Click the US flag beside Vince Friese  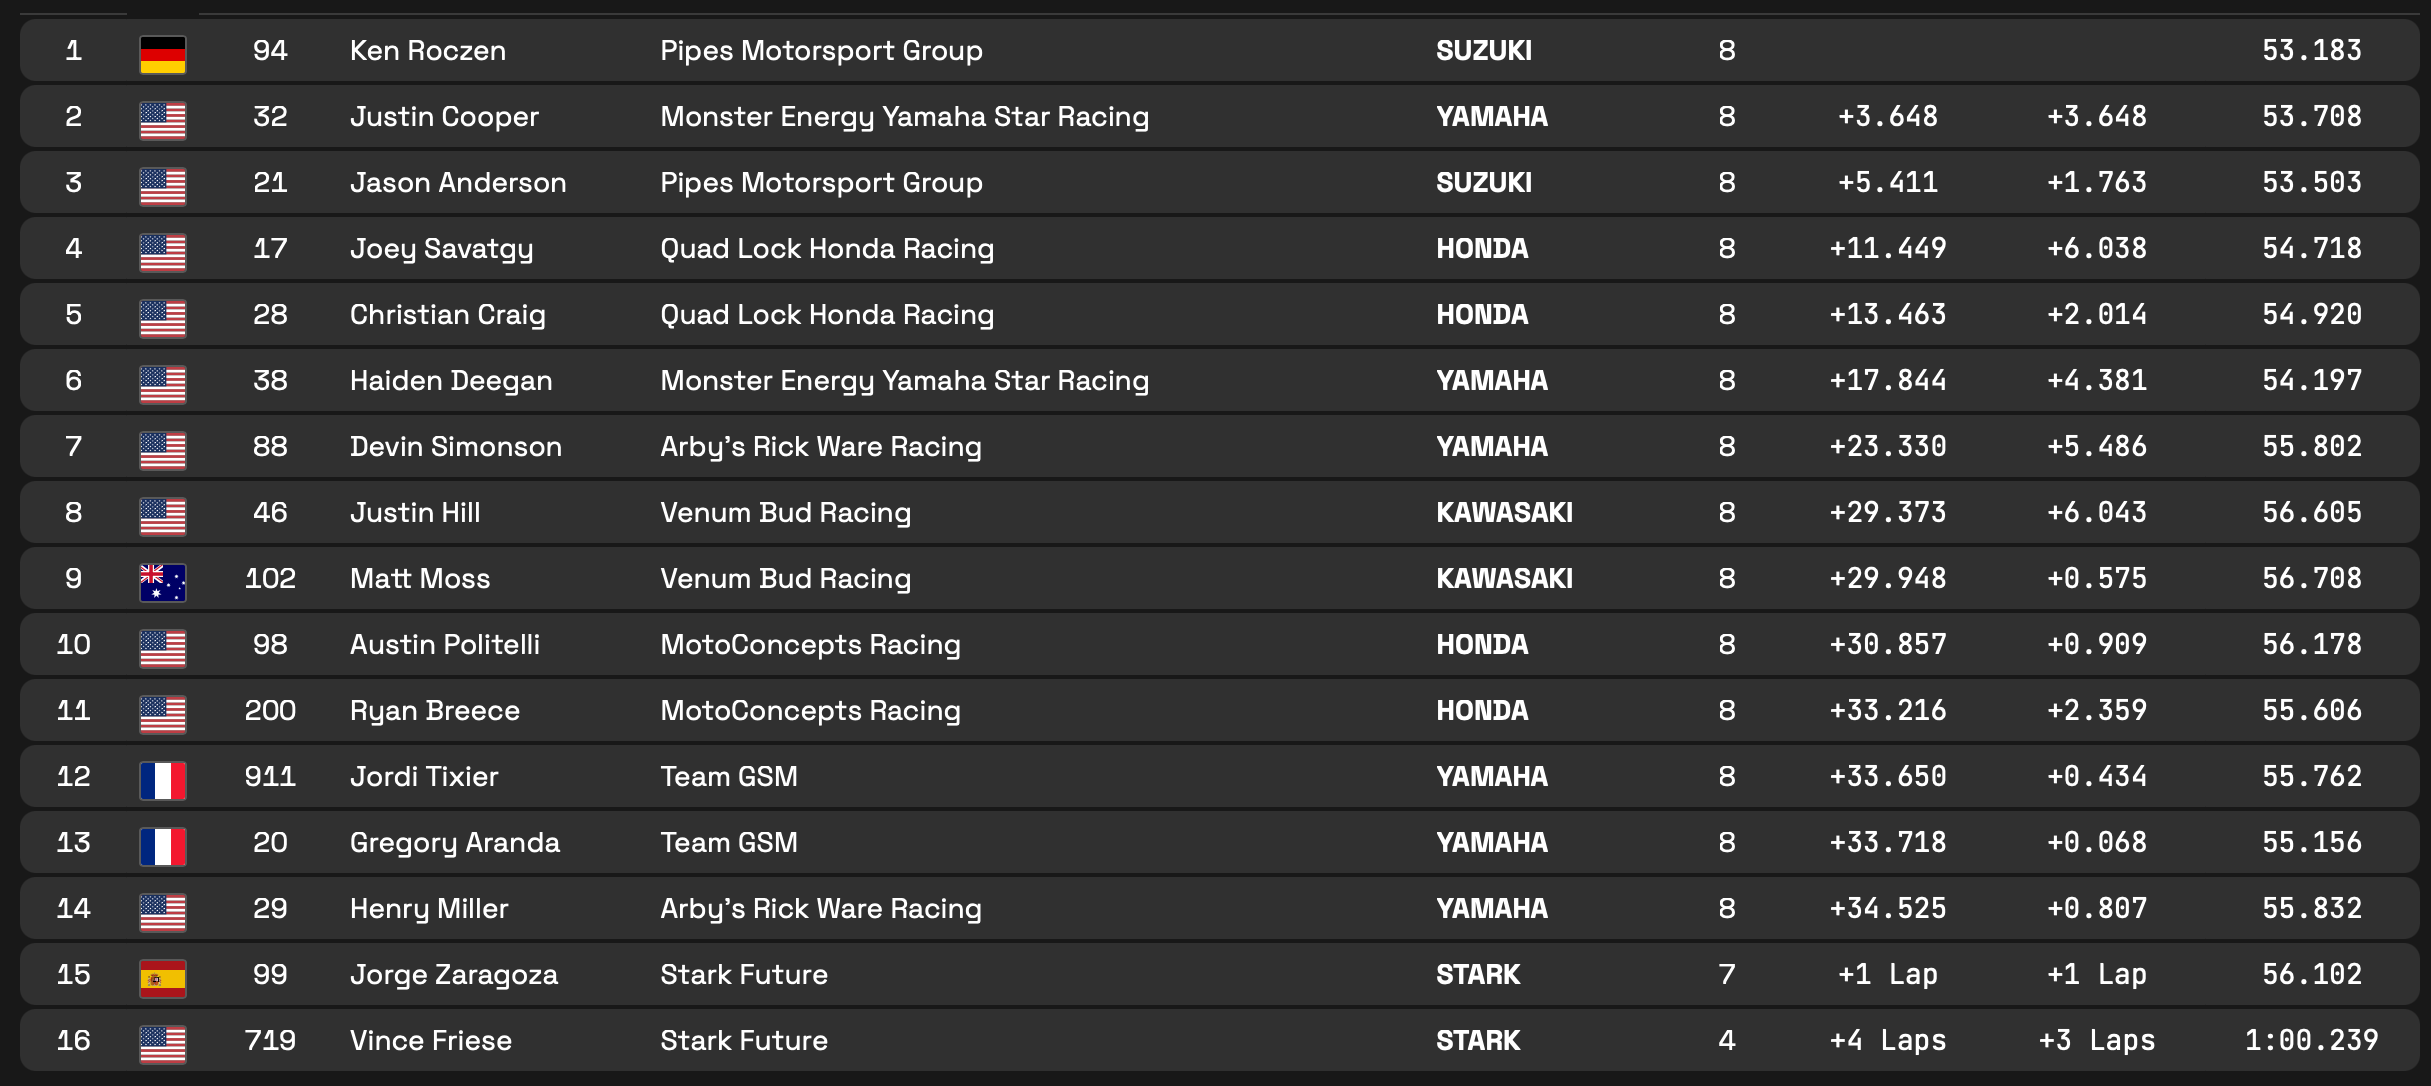pos(163,1044)
